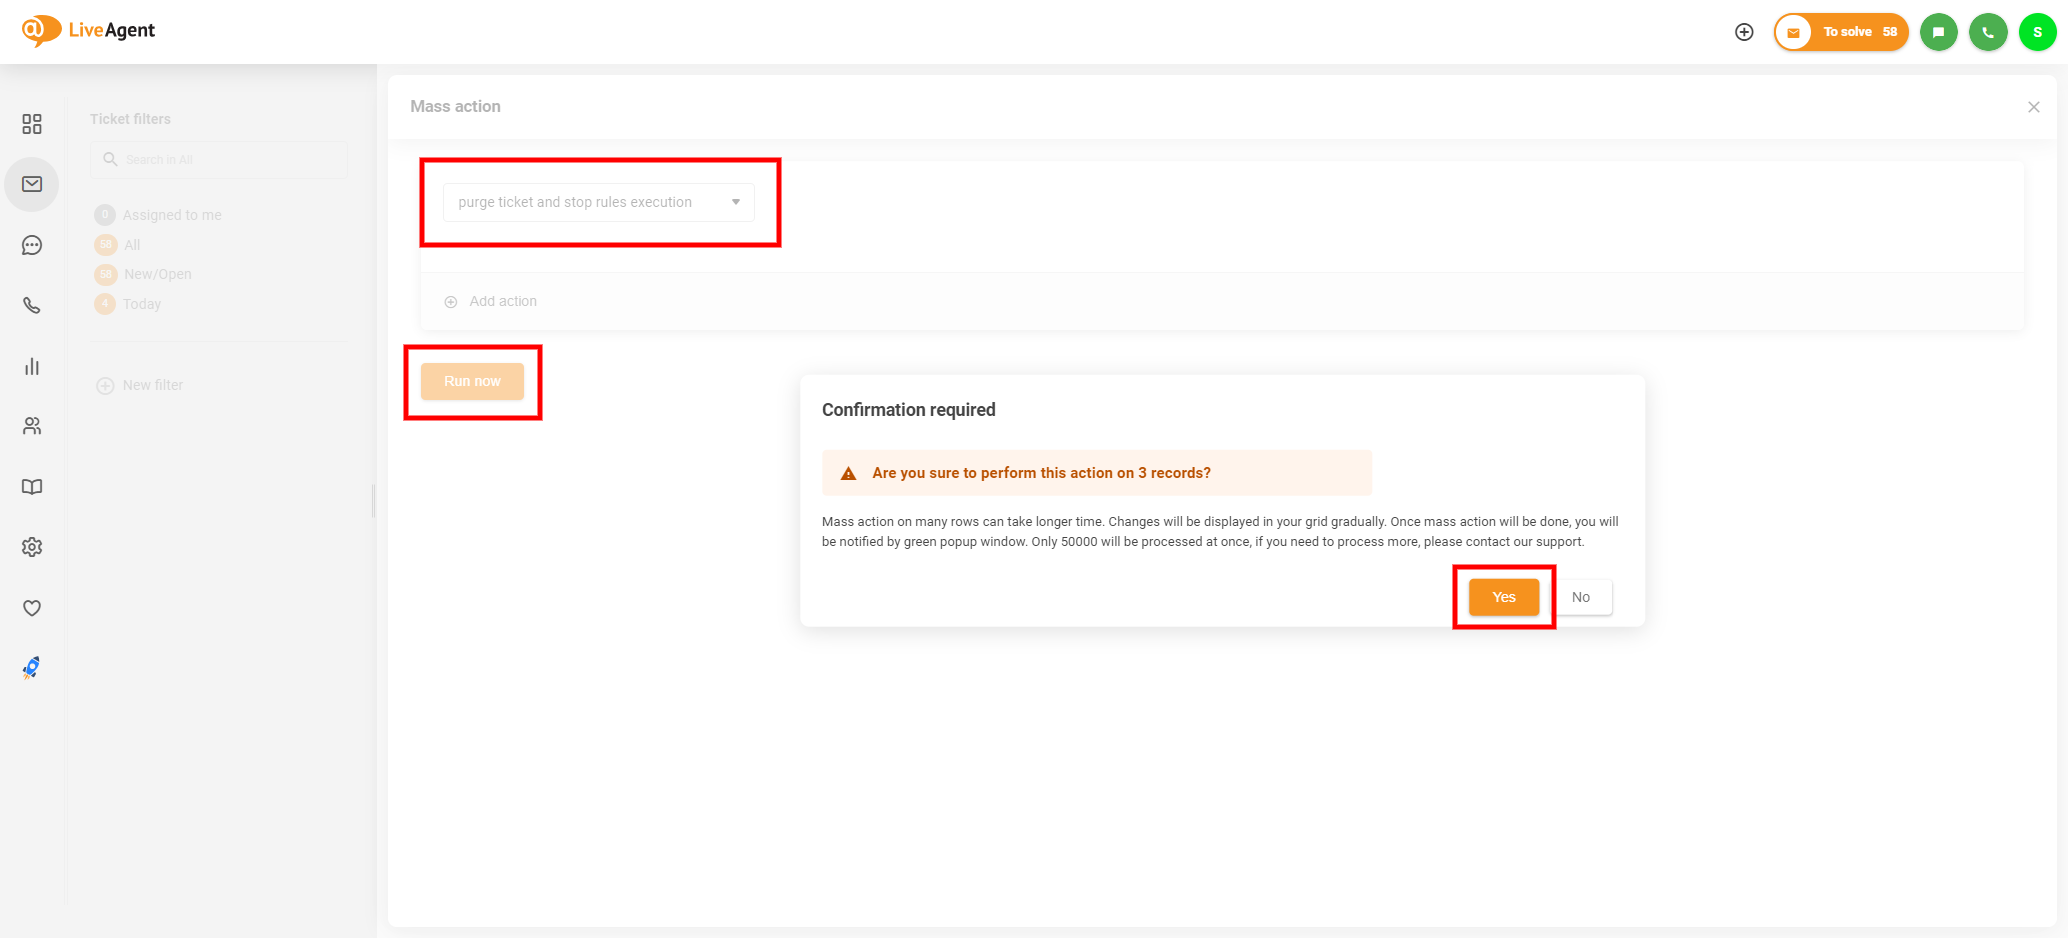Select the New/Open ticket filter
The width and height of the screenshot is (2068, 938).
(x=157, y=274)
